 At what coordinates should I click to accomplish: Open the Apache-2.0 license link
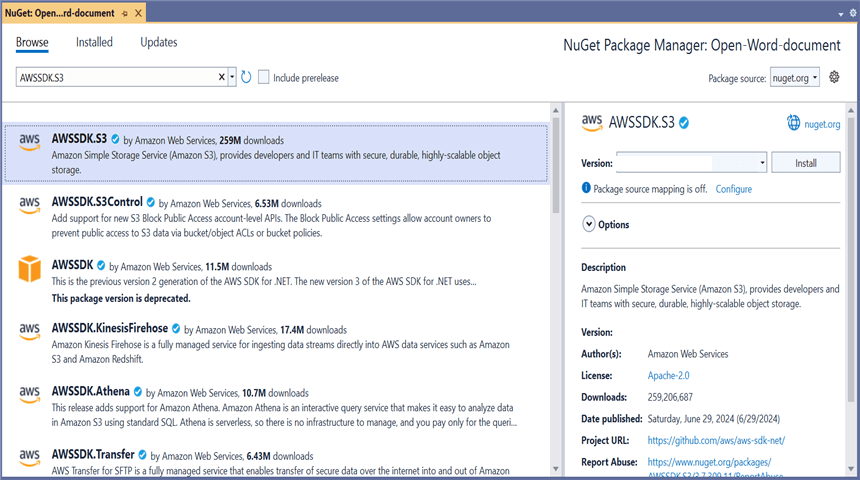[x=668, y=375]
